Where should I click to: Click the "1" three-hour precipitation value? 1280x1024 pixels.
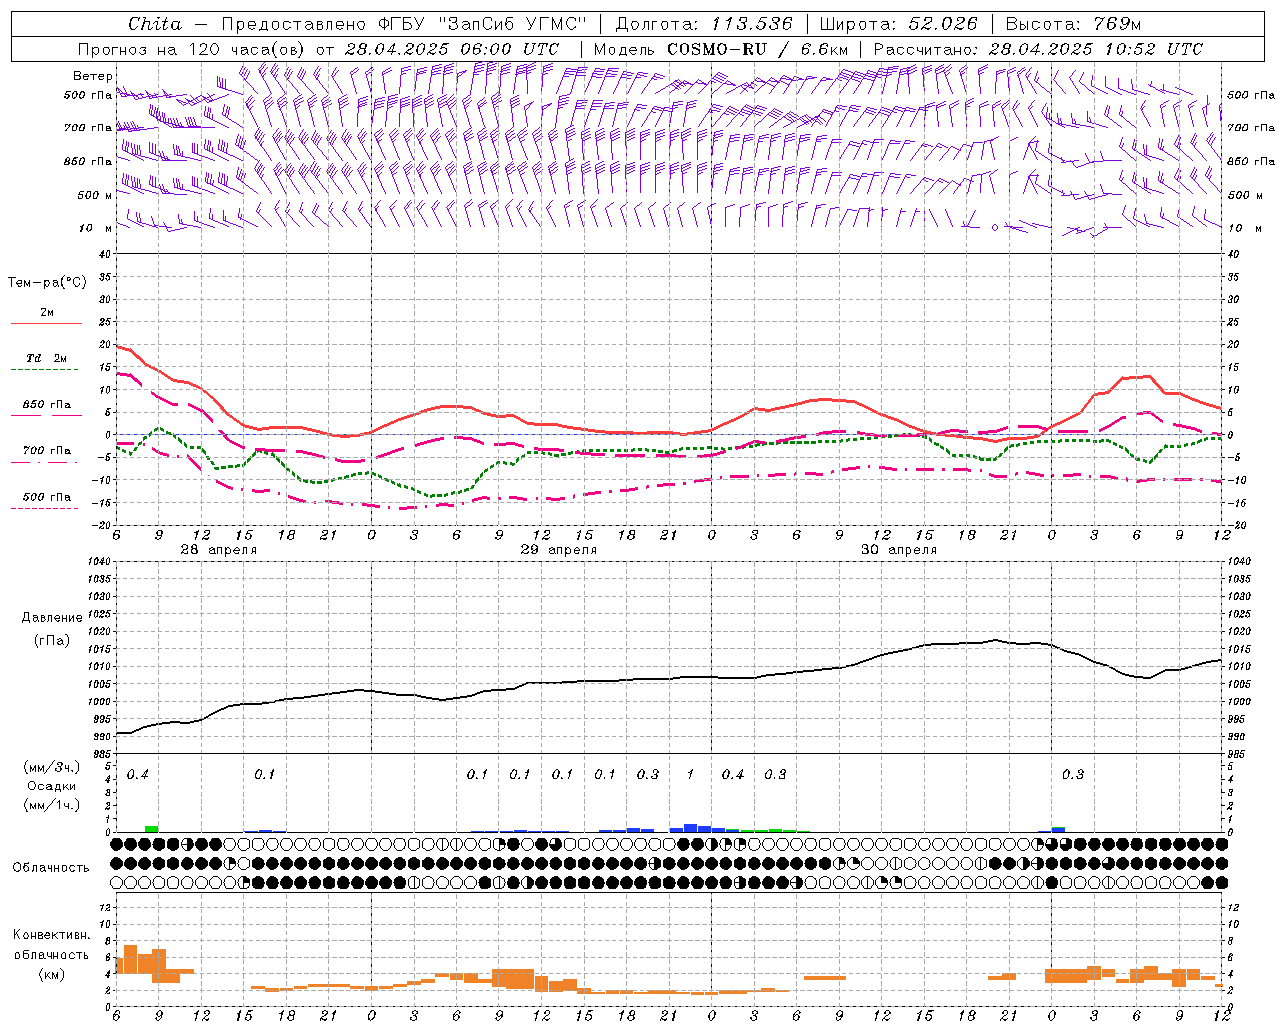[690, 774]
